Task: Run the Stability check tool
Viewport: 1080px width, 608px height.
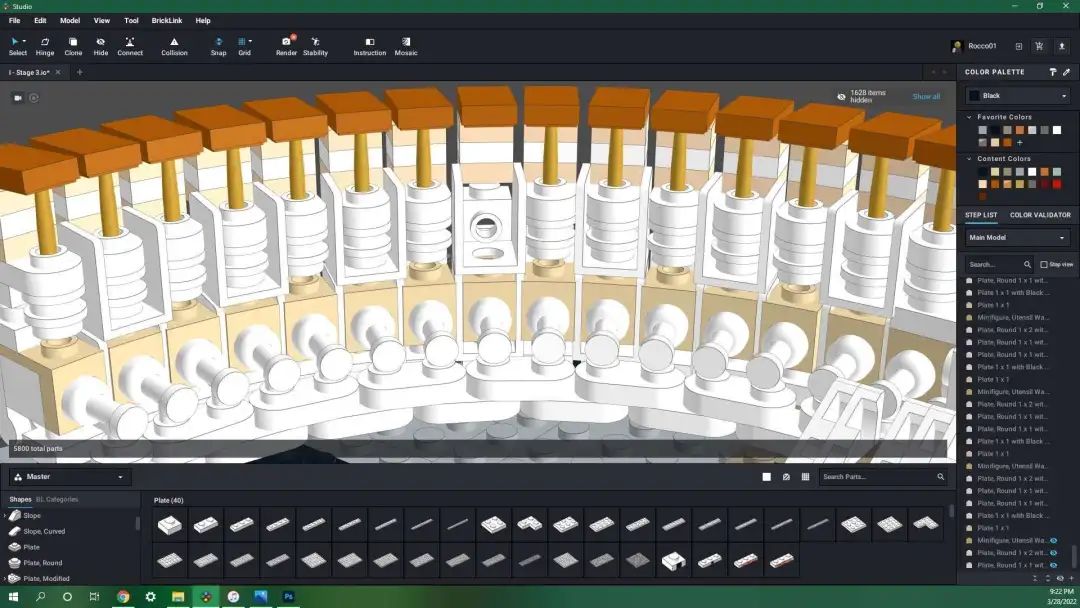Action: [315, 46]
